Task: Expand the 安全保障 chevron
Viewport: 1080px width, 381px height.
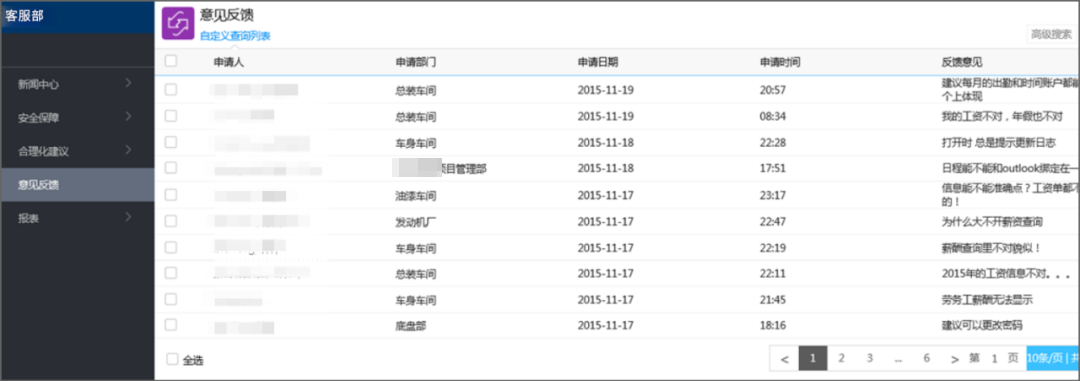Action: click(x=128, y=116)
